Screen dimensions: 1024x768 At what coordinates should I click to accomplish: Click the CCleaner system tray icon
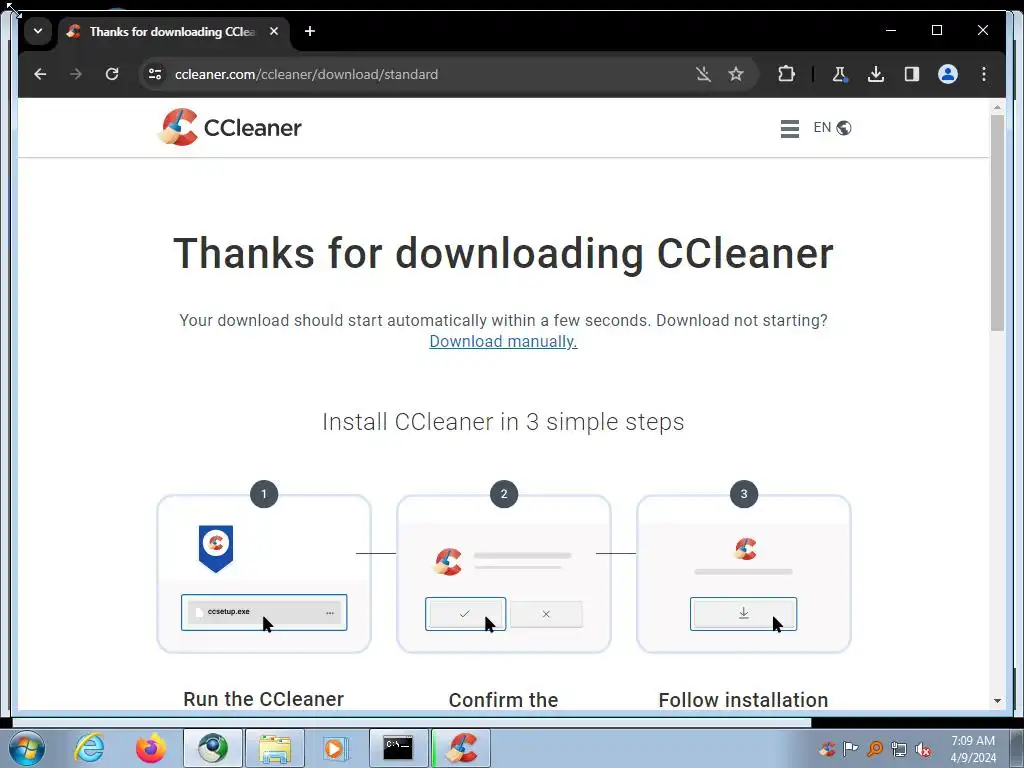(x=827, y=748)
